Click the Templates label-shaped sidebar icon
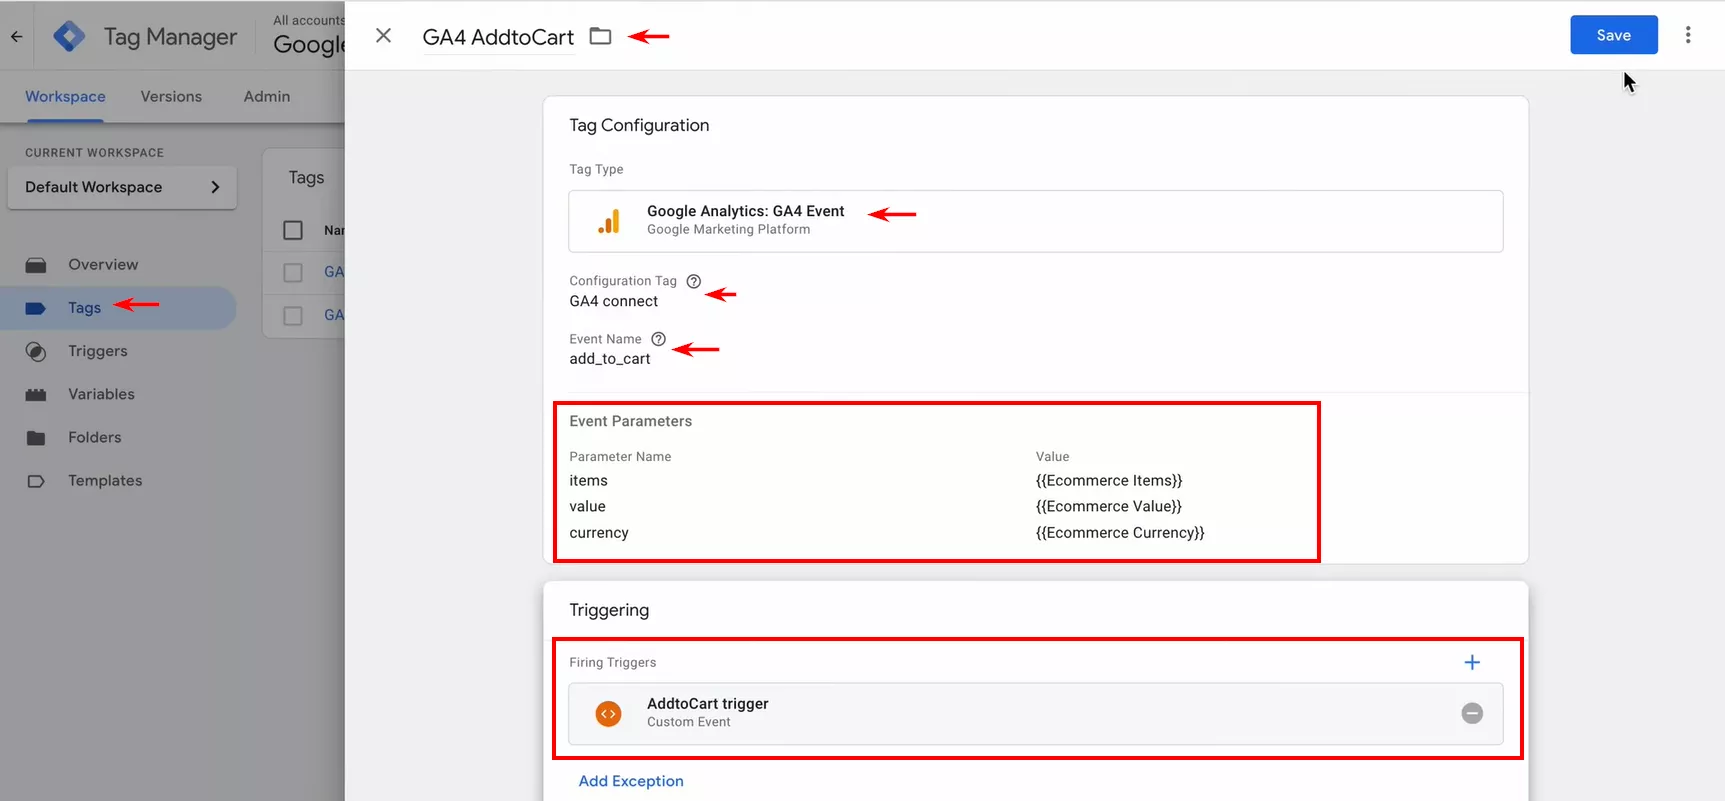 point(36,481)
